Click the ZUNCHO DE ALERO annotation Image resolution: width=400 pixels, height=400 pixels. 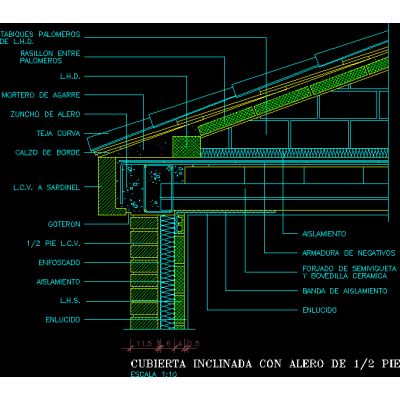[x=45, y=114]
